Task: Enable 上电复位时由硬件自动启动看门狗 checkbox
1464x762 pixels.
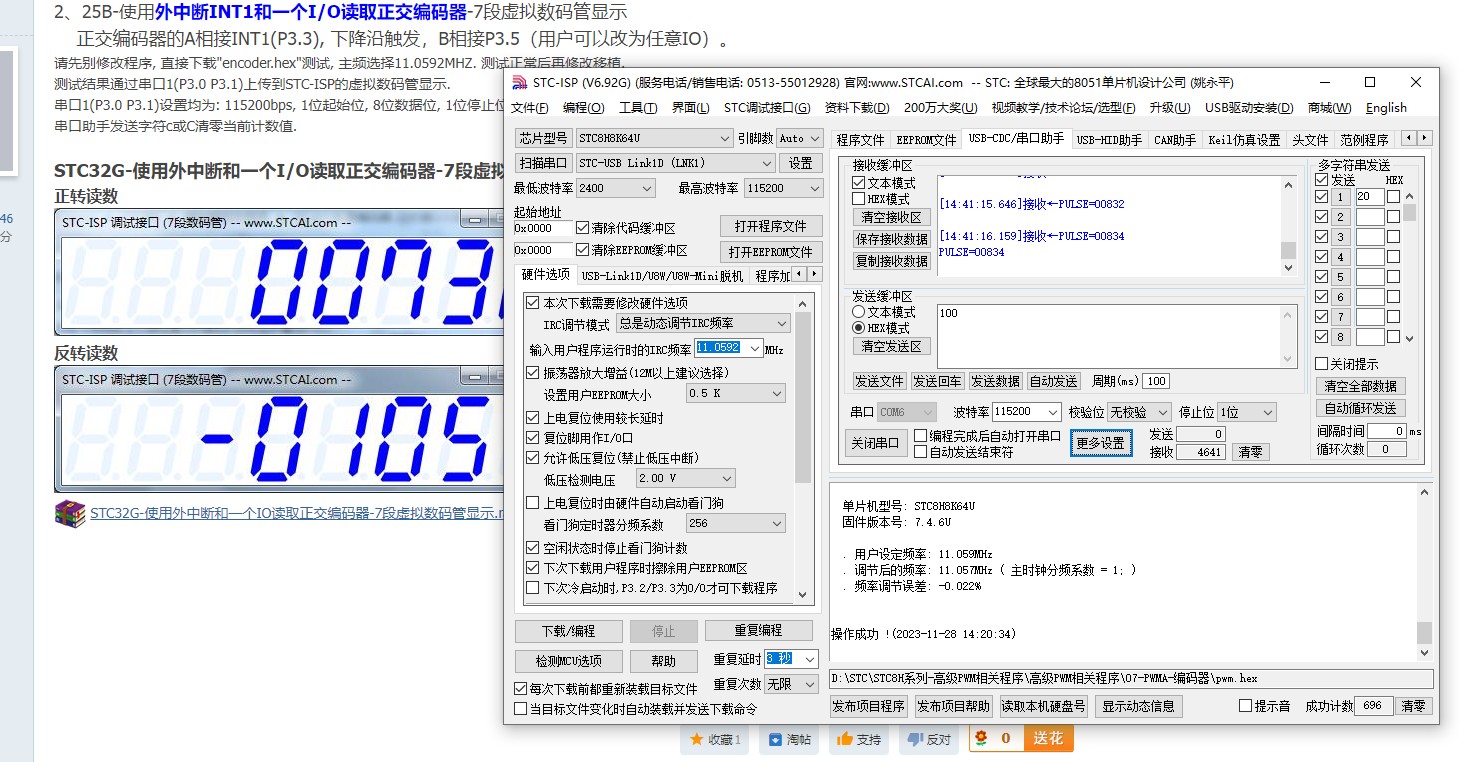Action: (x=532, y=502)
